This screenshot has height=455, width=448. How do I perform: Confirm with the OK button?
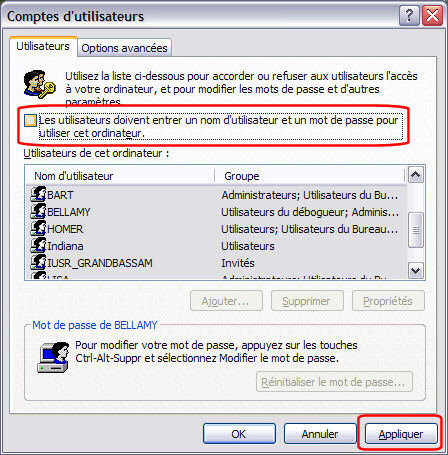pos(239,434)
